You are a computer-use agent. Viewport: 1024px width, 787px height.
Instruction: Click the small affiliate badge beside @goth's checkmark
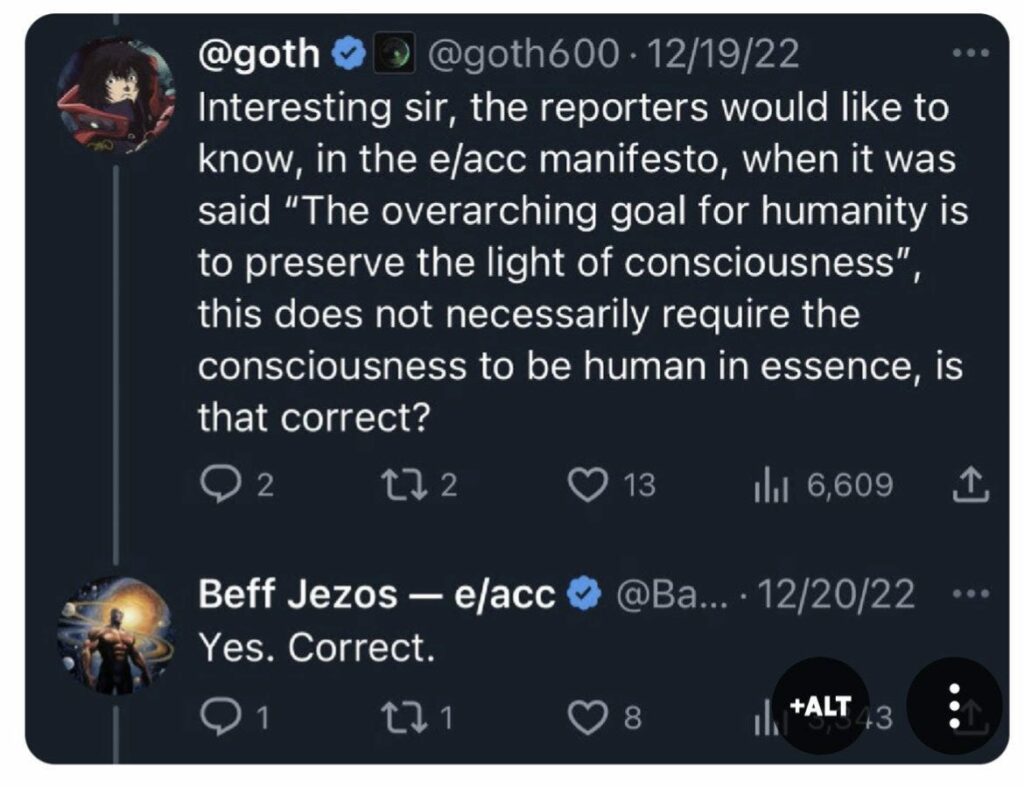[x=395, y=54]
